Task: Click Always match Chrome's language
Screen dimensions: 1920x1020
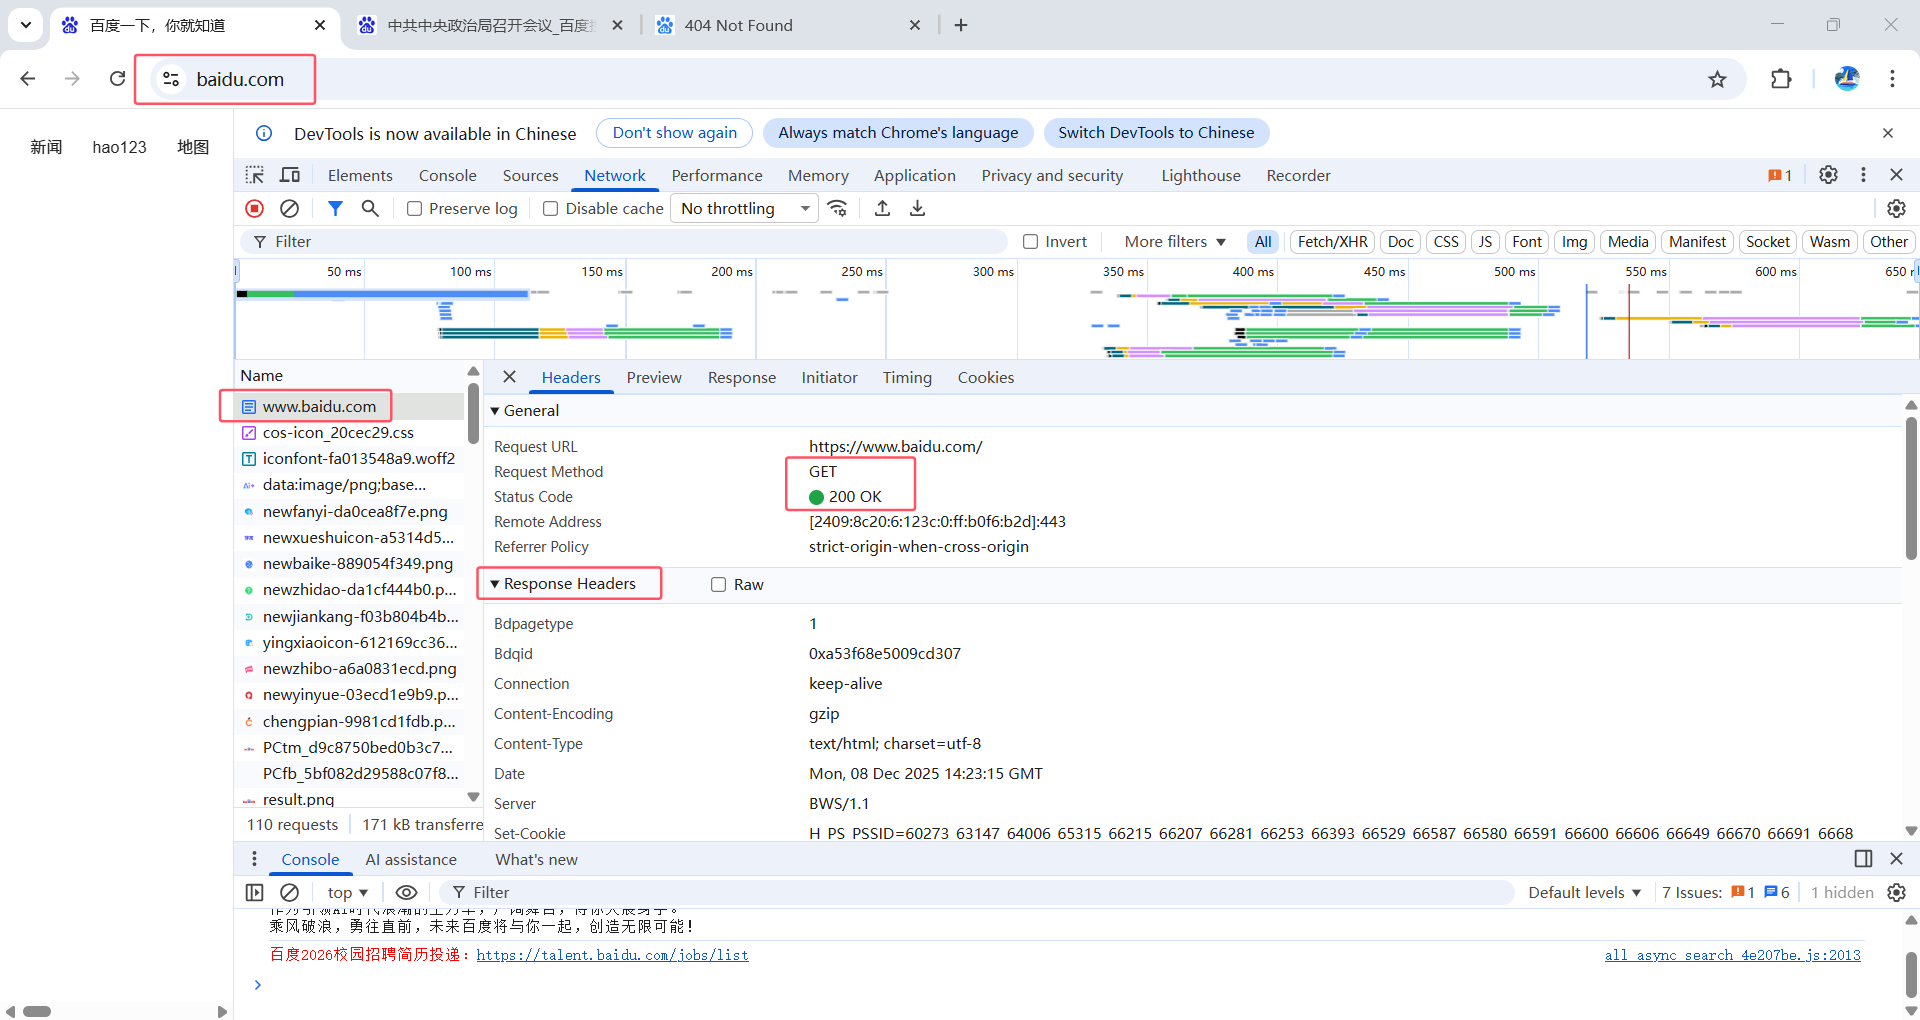Action: point(898,133)
